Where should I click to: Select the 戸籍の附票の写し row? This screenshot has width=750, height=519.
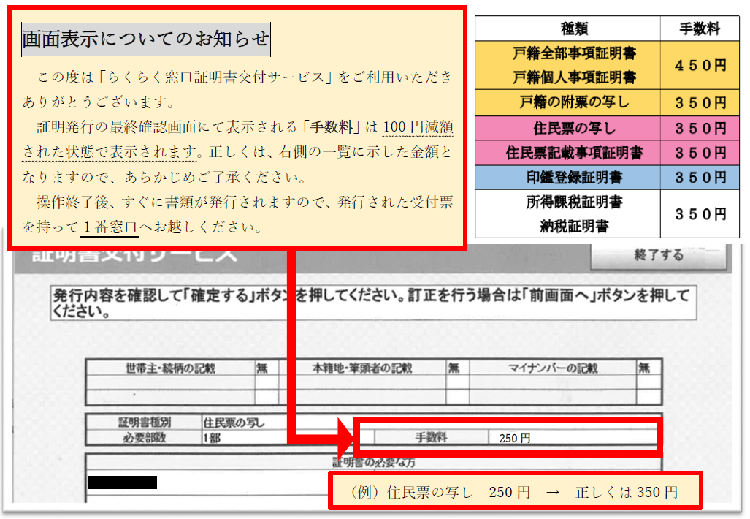575,102
